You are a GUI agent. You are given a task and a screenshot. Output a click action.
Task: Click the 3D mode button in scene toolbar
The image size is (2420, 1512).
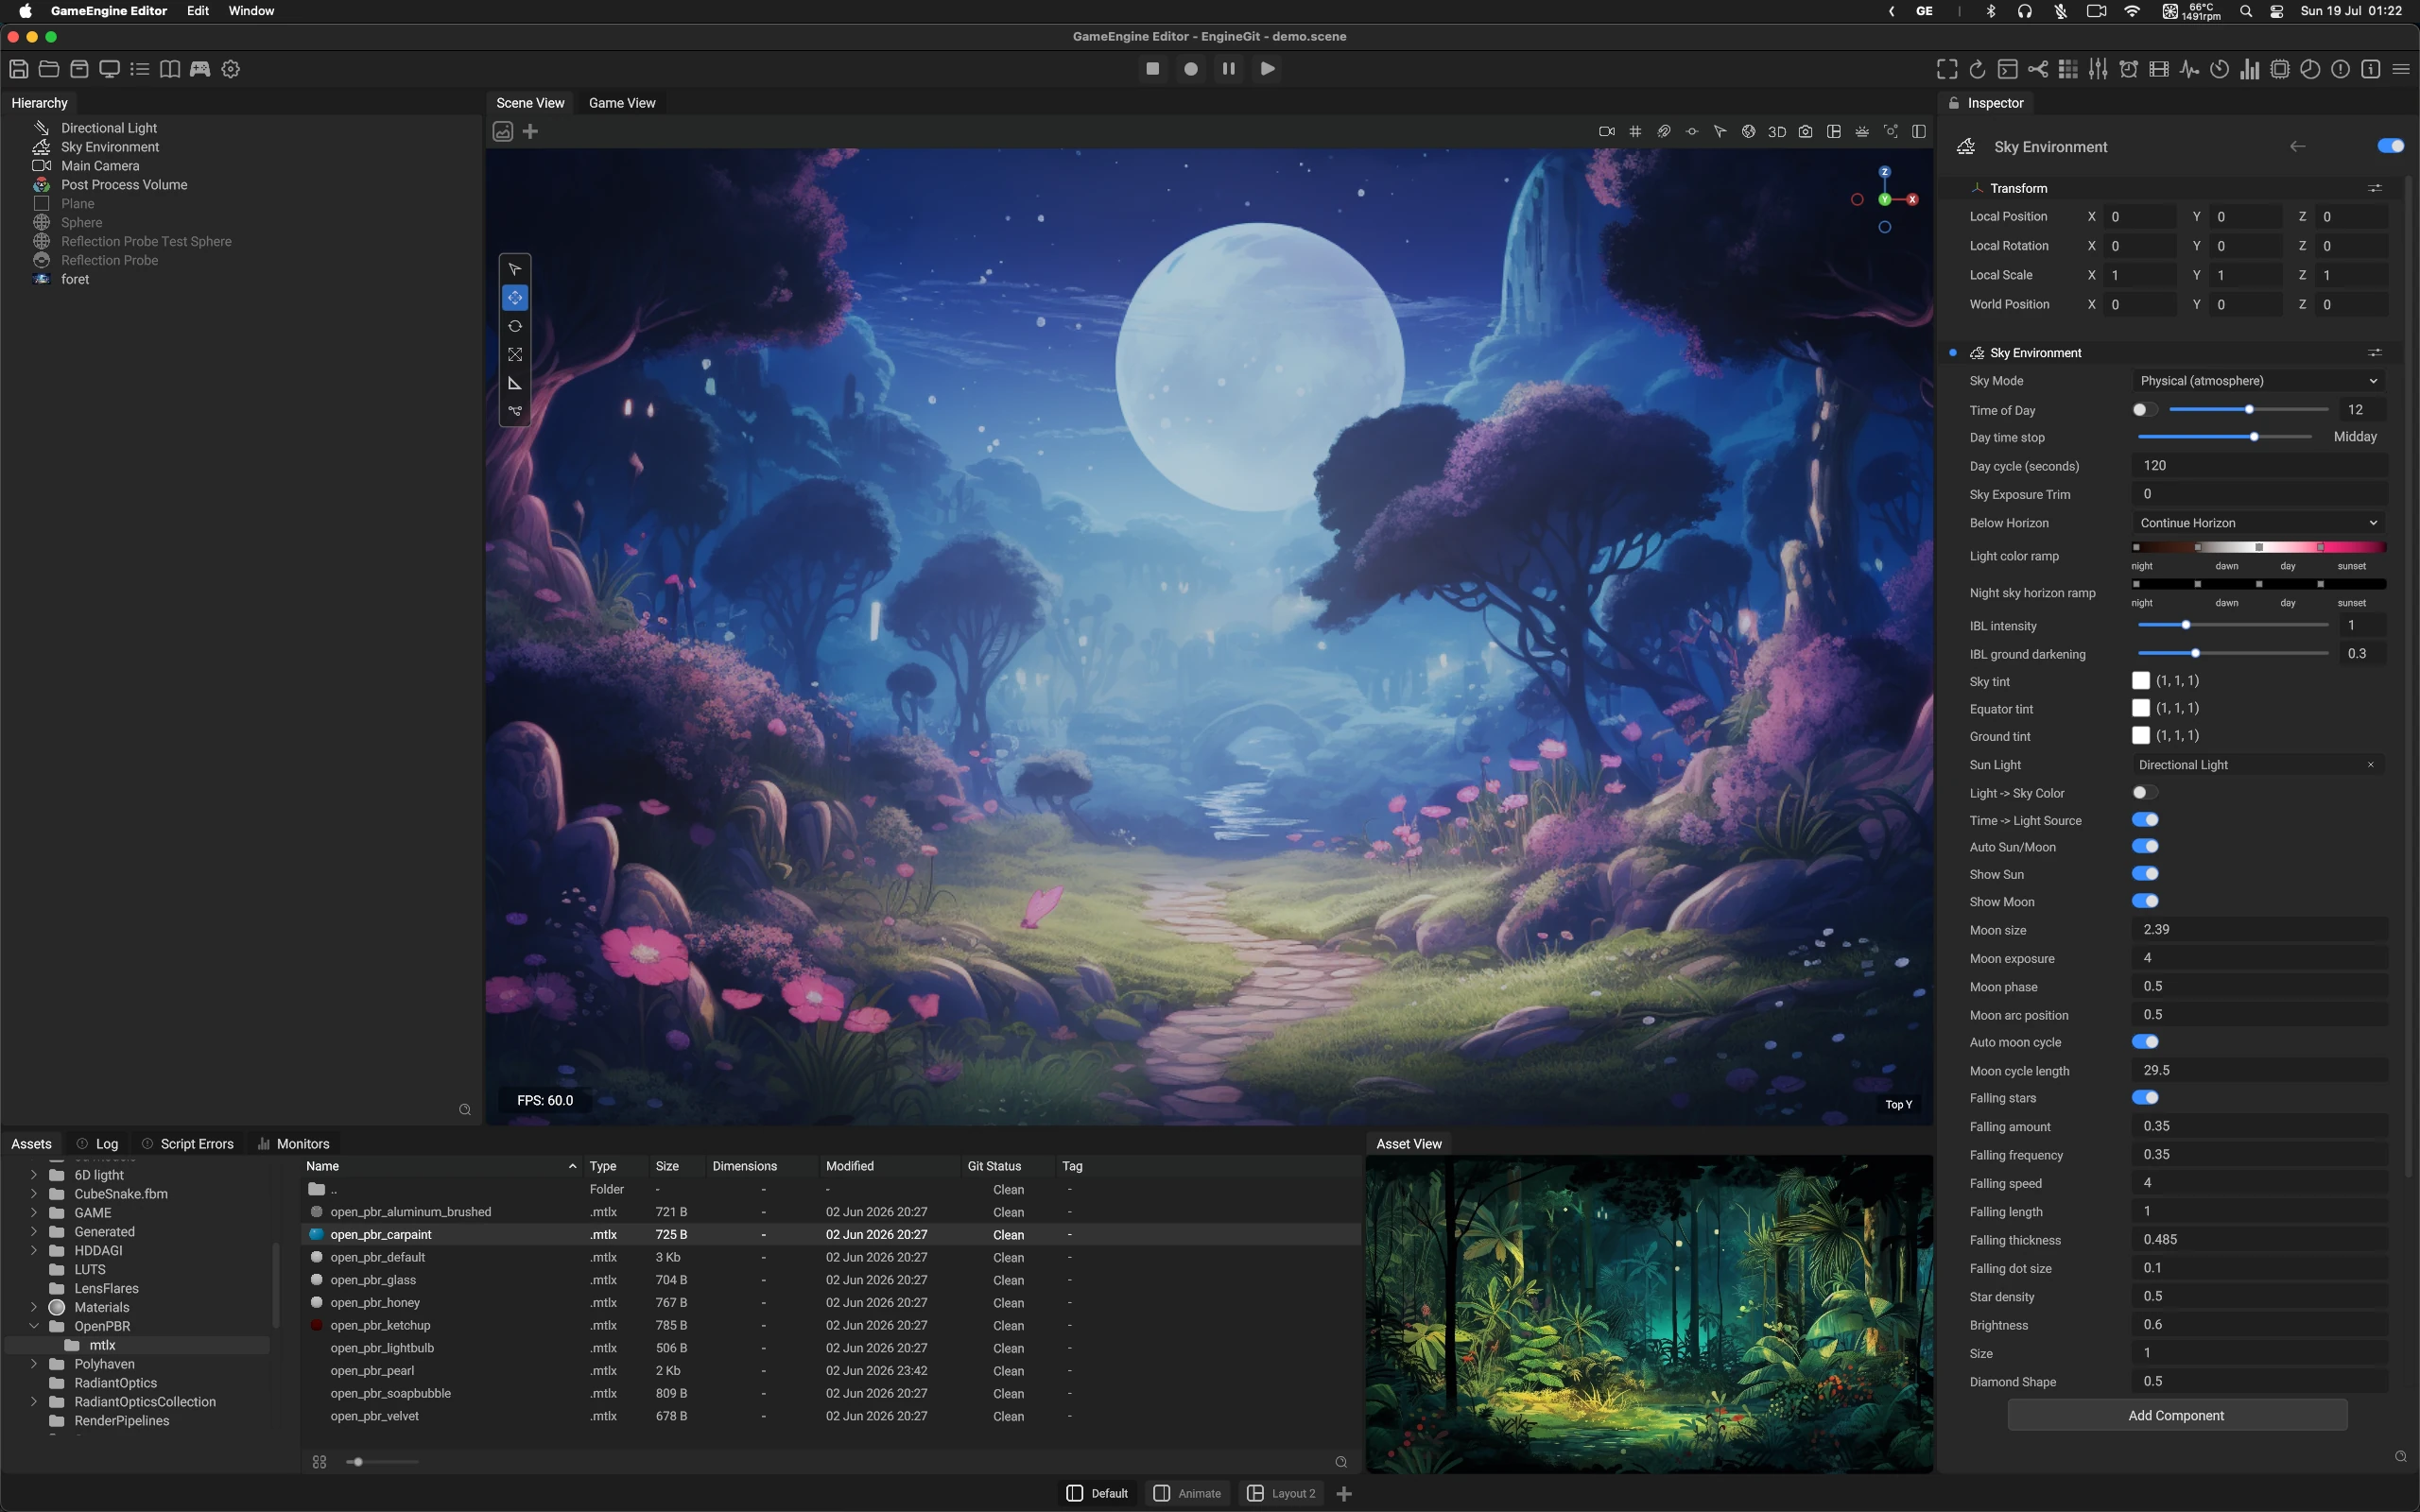click(1777, 132)
